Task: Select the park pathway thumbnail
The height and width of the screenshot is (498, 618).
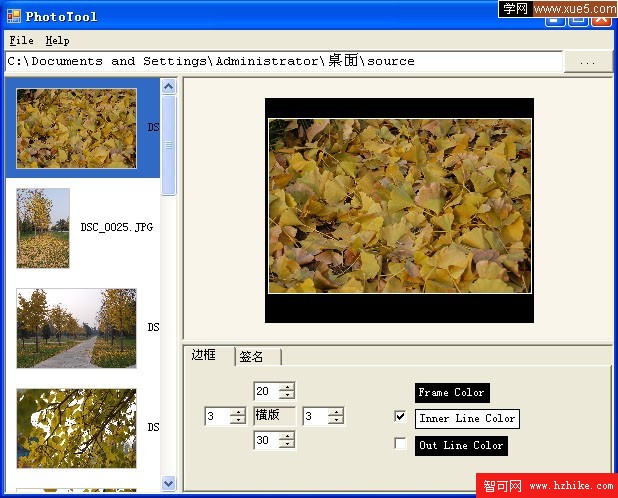Action: [x=76, y=328]
